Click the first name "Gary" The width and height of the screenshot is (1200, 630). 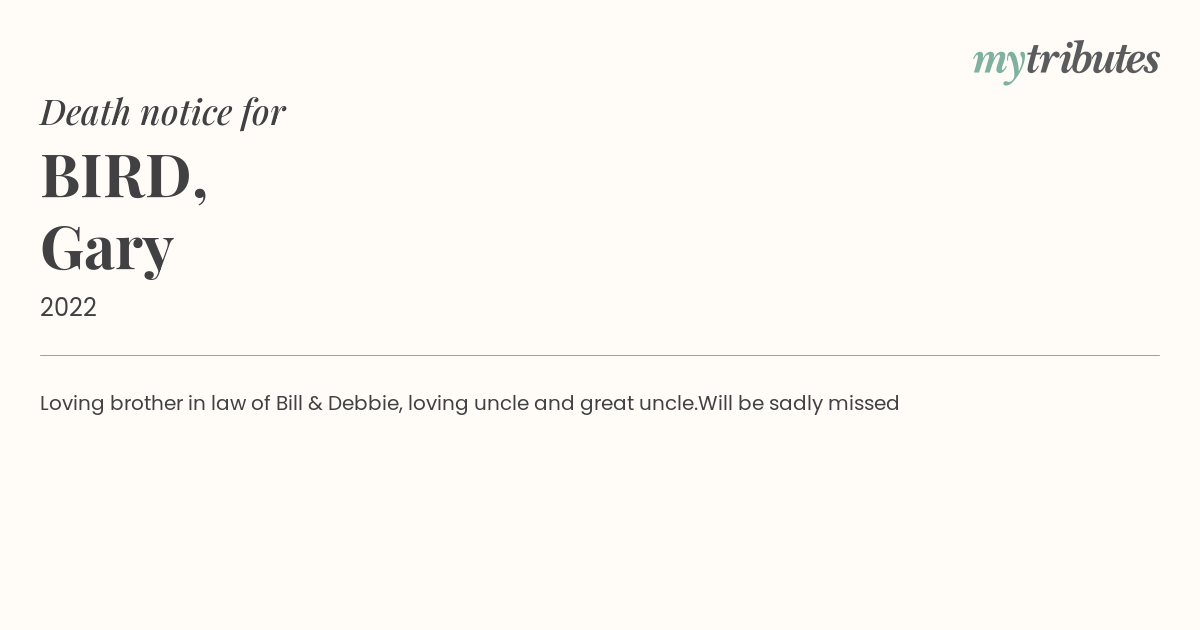point(107,250)
